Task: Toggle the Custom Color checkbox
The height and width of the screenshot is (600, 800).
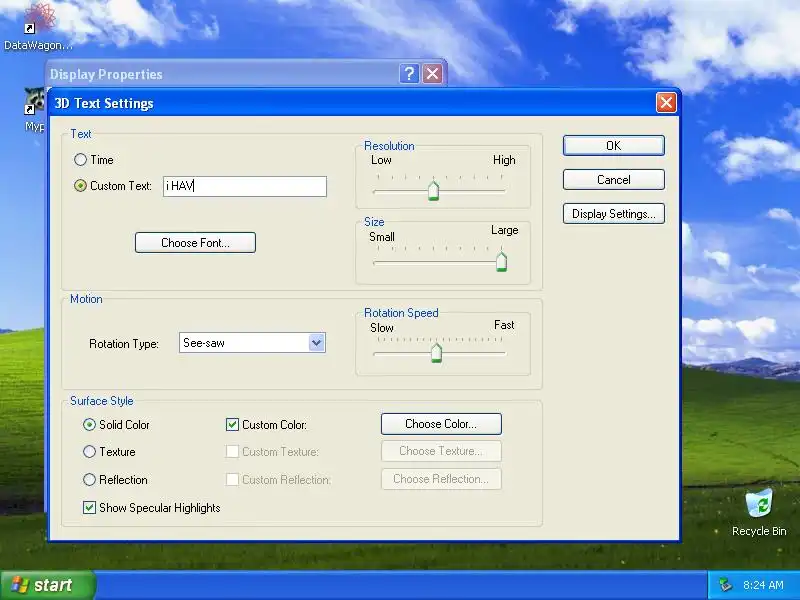Action: coord(232,424)
